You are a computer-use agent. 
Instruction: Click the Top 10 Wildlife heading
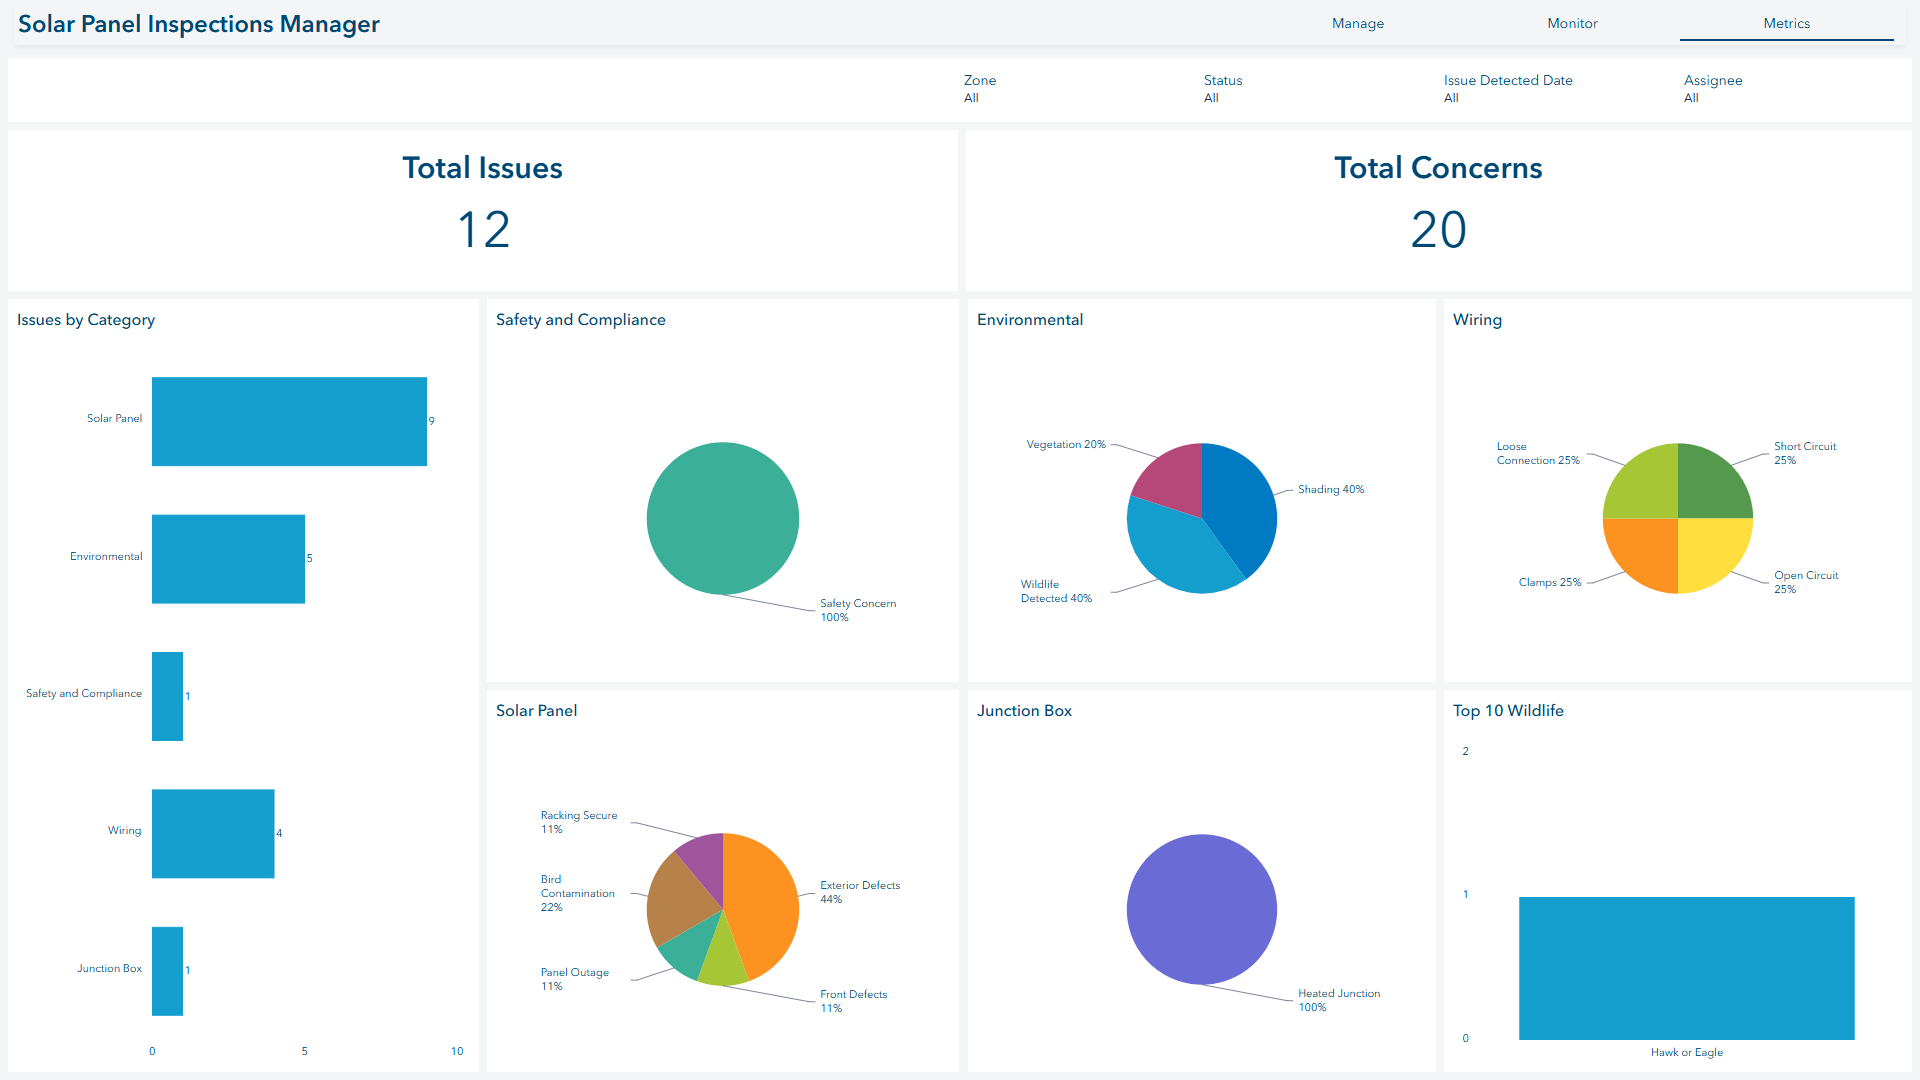tap(1508, 711)
